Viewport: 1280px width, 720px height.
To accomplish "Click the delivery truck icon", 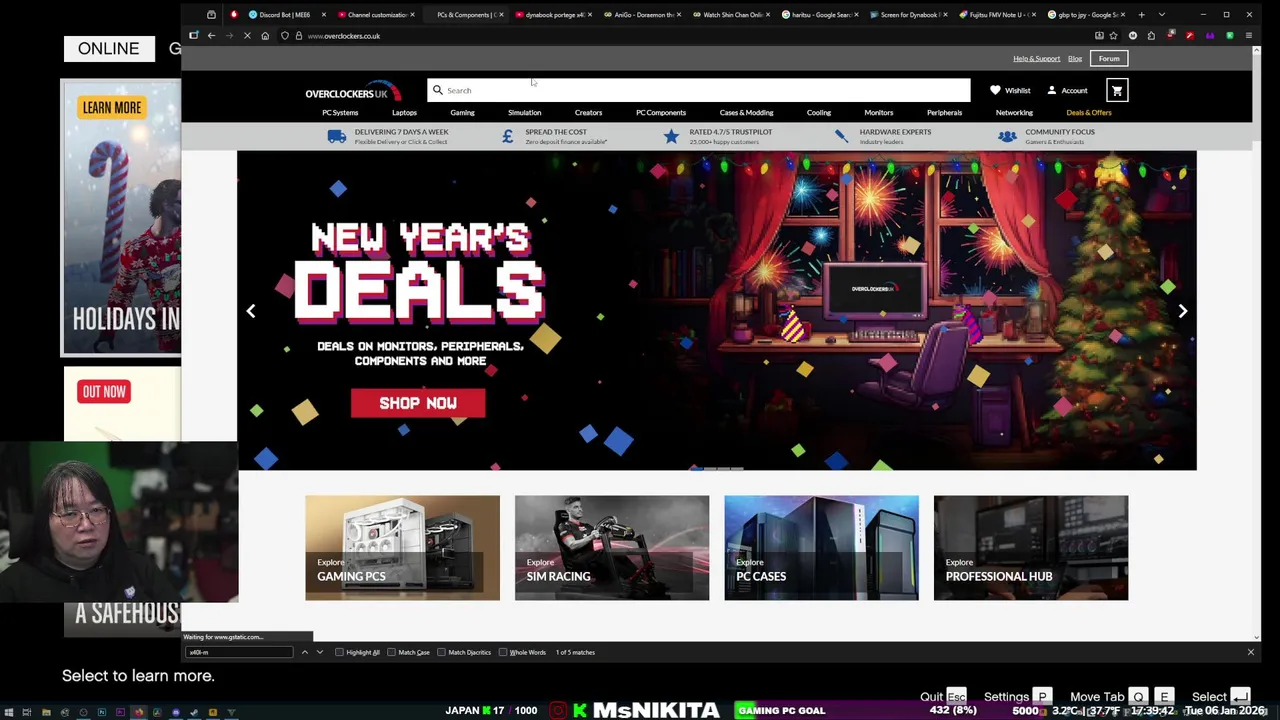I will pyautogui.click(x=337, y=136).
